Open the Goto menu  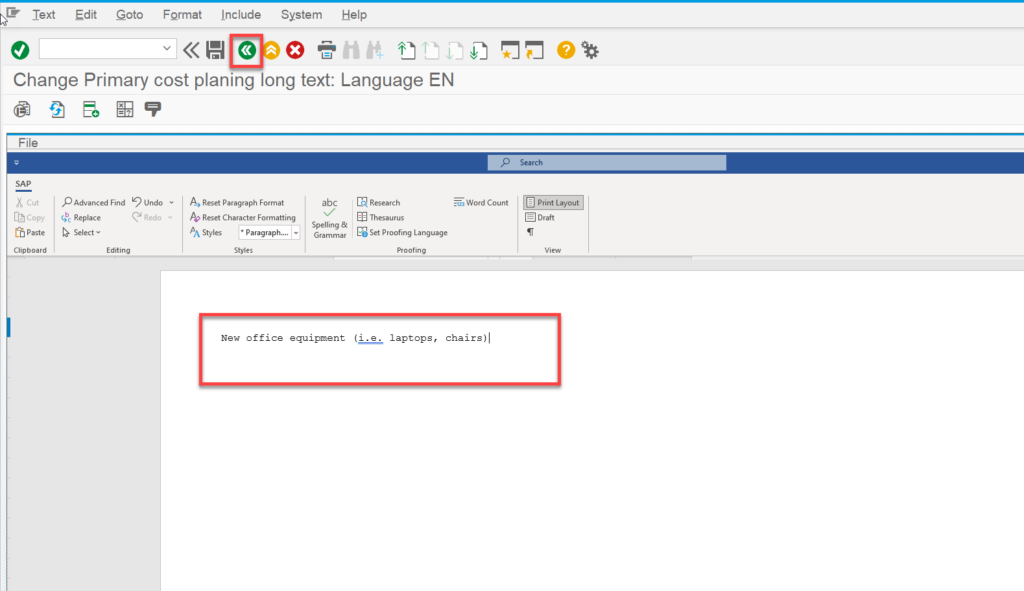click(129, 14)
